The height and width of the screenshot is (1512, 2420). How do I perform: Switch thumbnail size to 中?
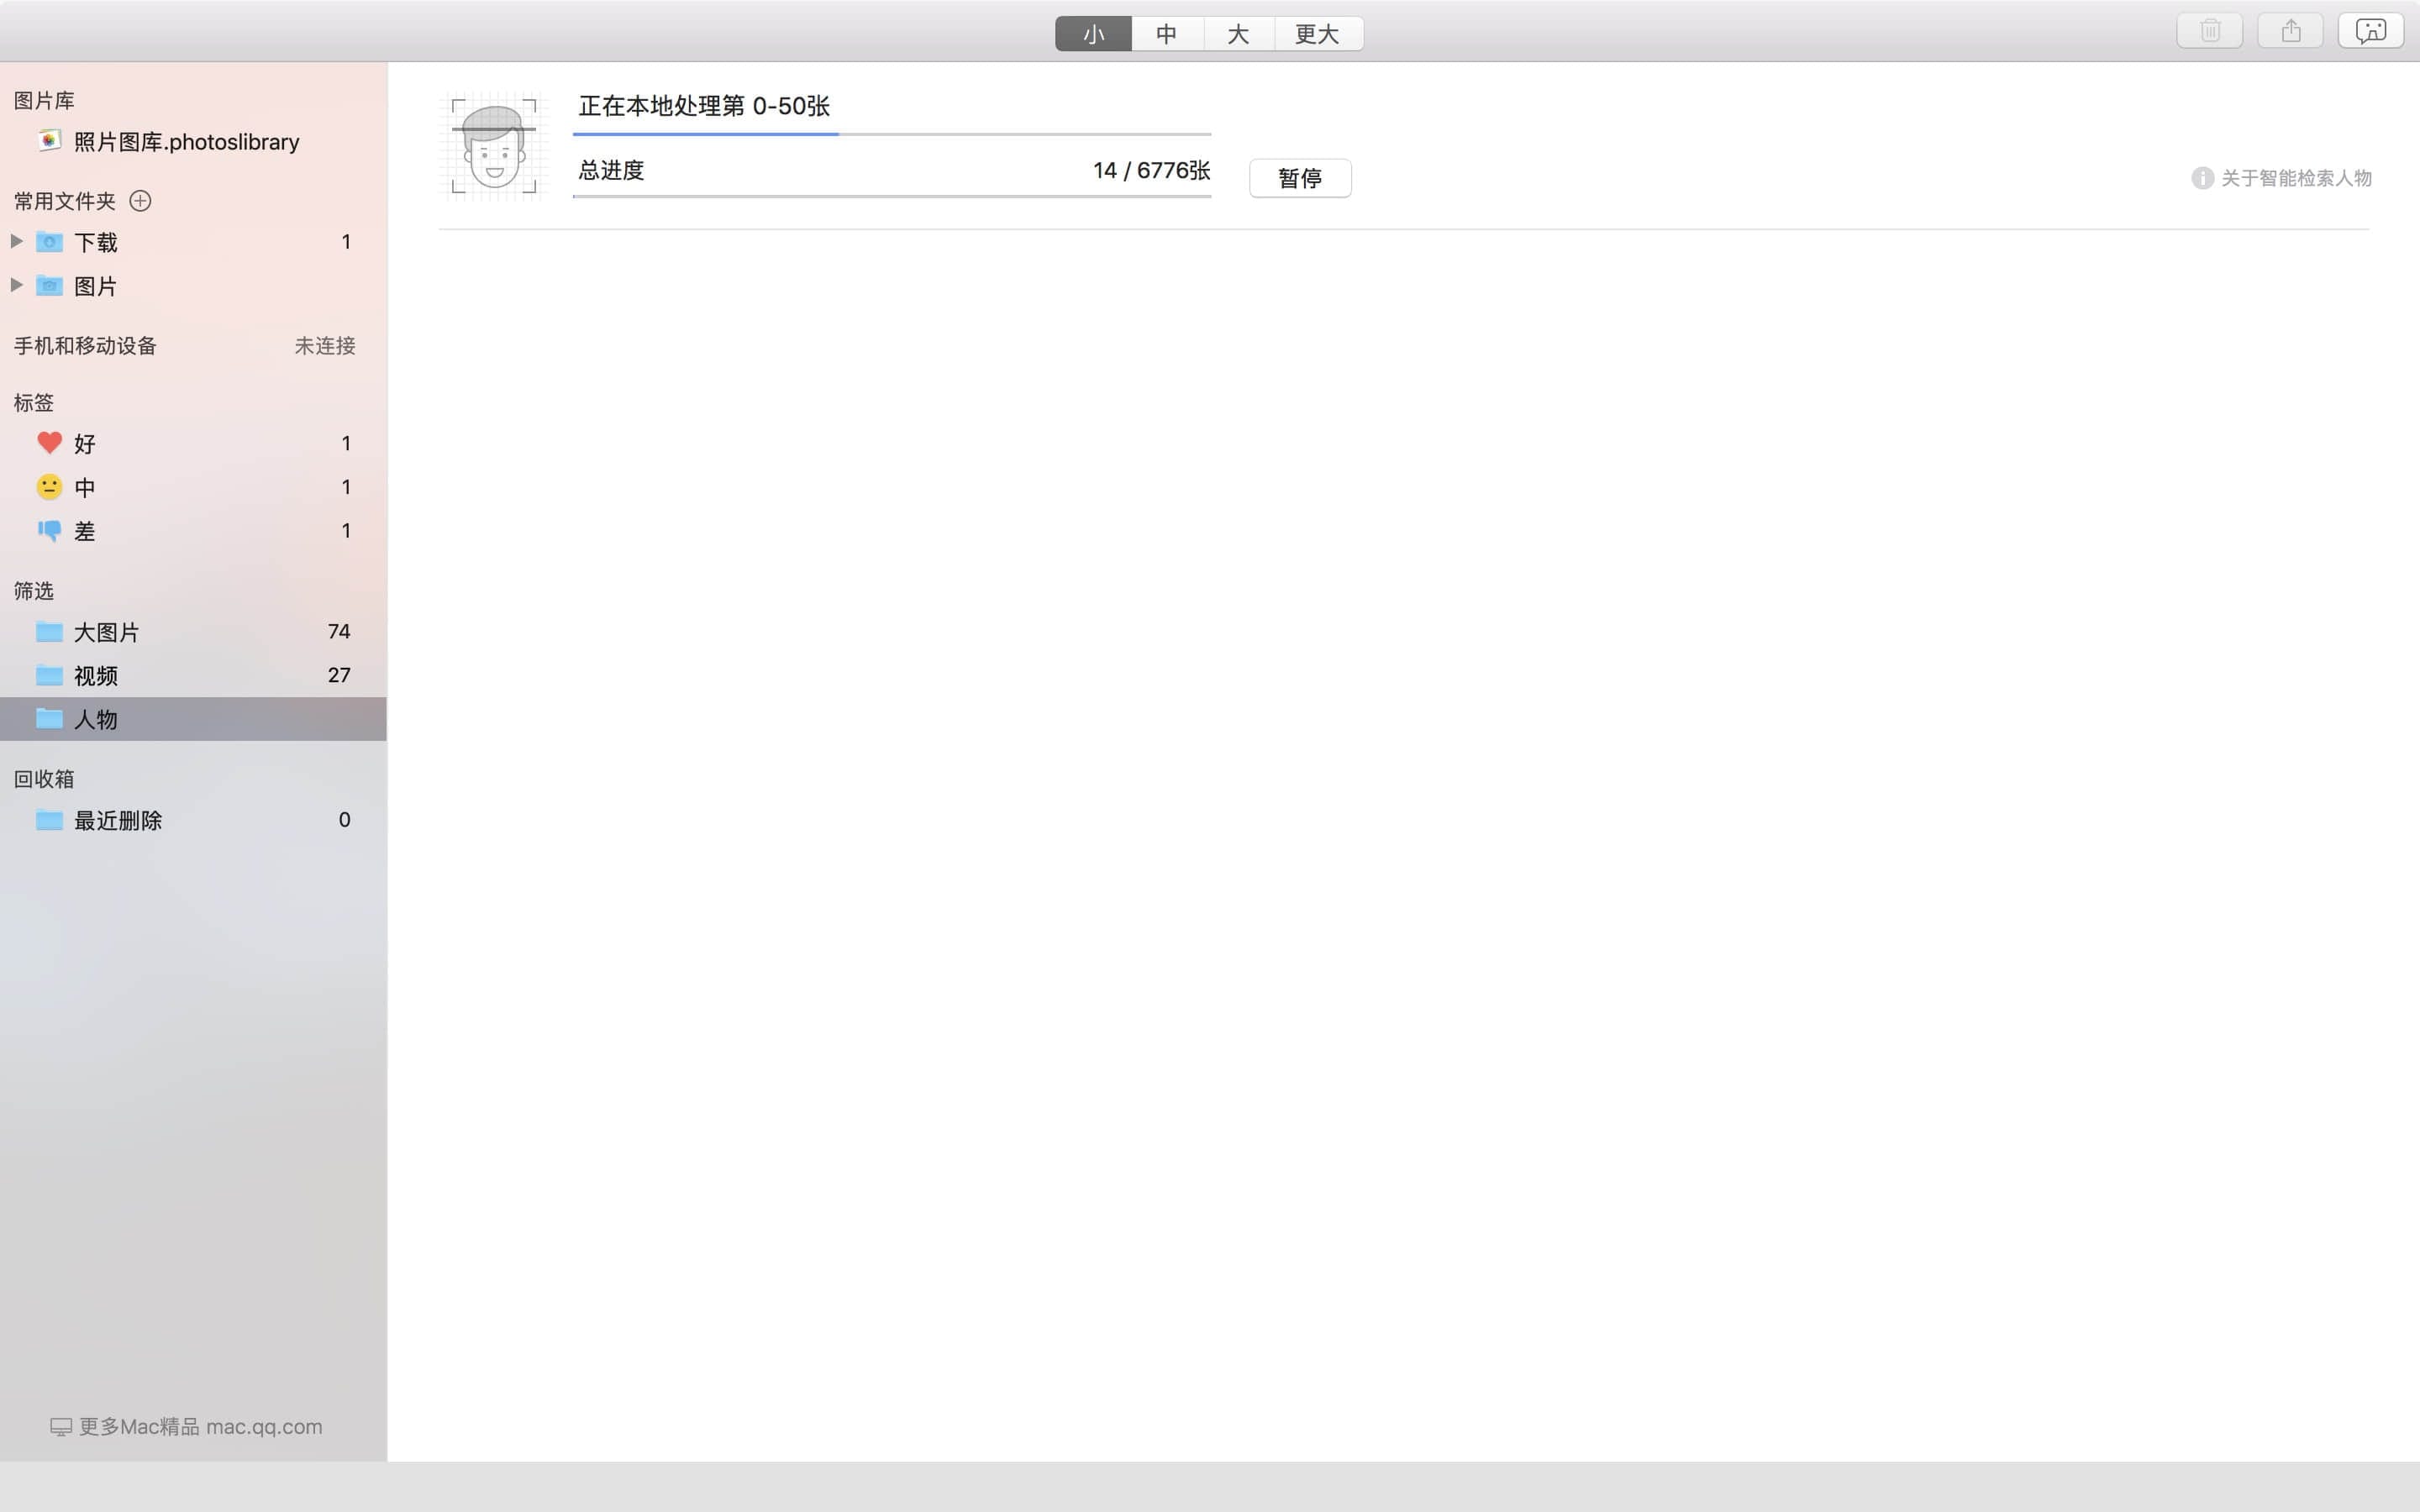[x=1166, y=33]
